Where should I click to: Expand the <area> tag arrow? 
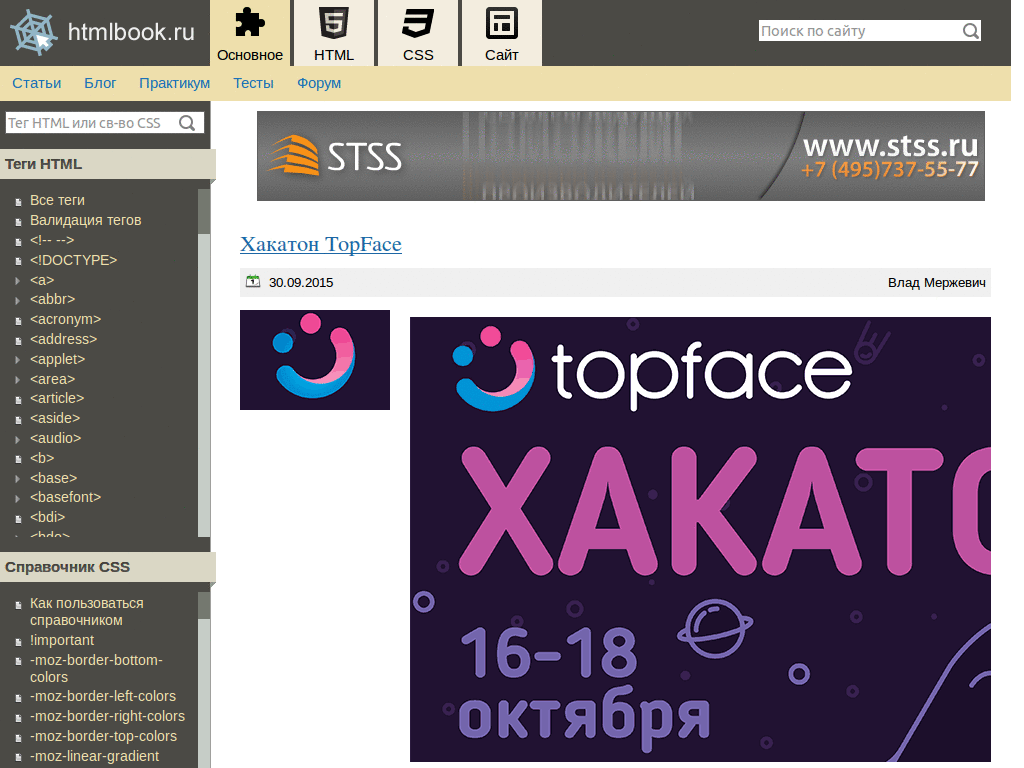click(x=18, y=379)
